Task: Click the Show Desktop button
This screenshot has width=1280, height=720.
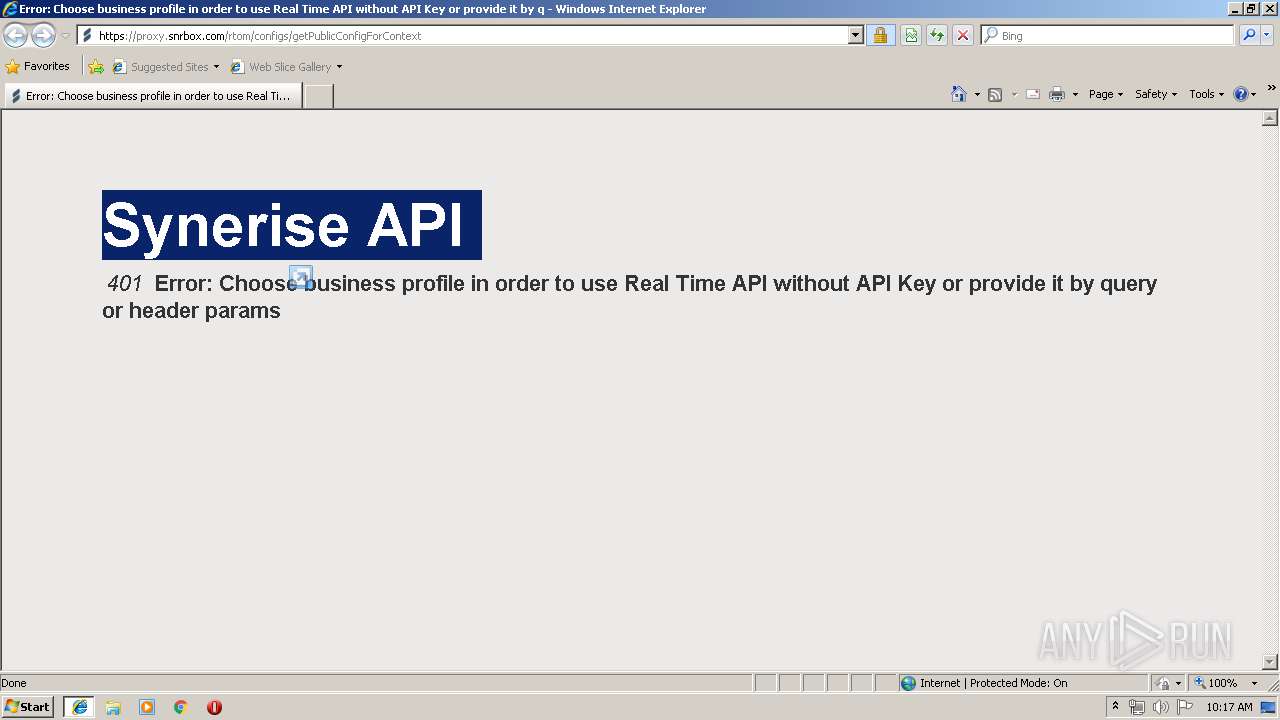Action: (1270, 707)
